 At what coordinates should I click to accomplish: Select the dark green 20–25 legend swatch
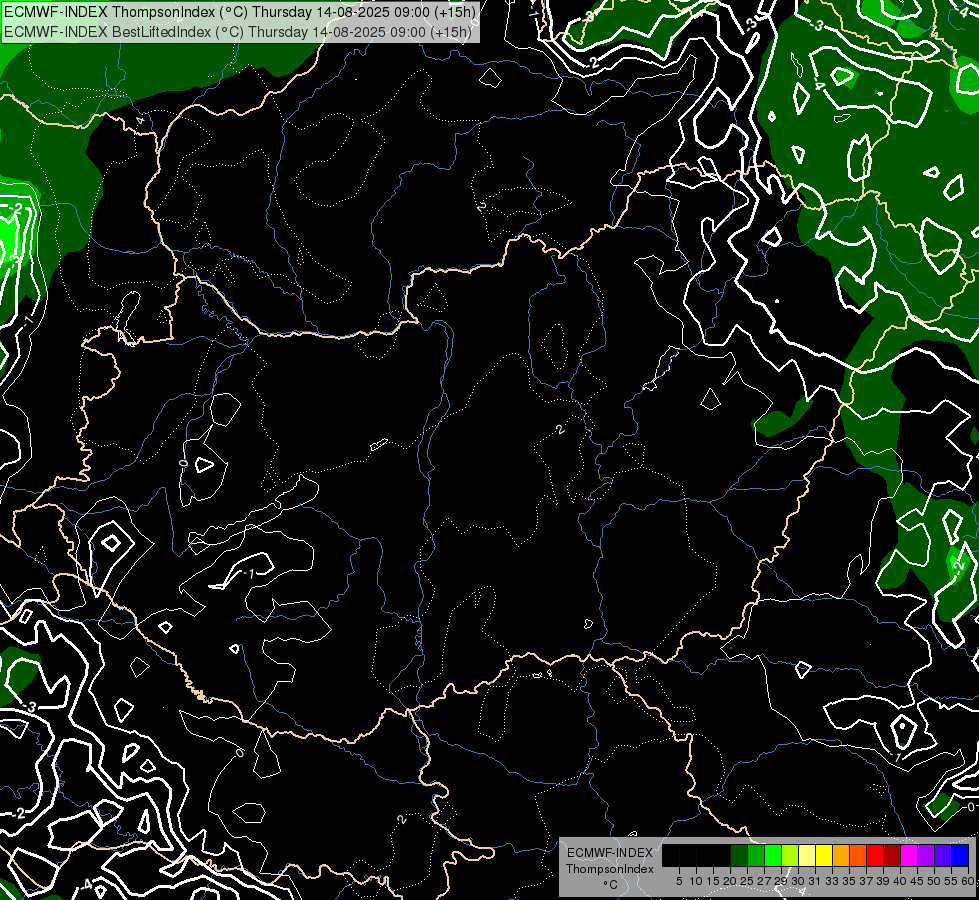click(x=739, y=855)
